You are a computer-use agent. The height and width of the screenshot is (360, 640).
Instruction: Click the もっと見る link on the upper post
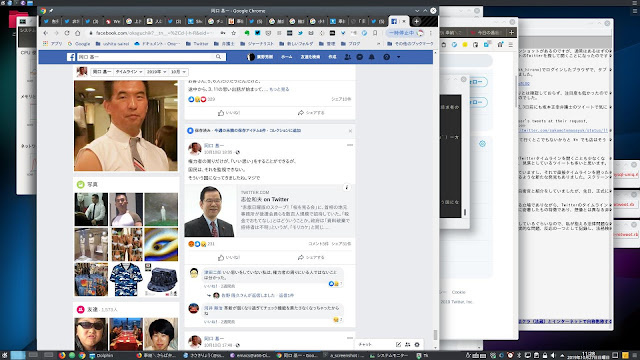pos(279,89)
